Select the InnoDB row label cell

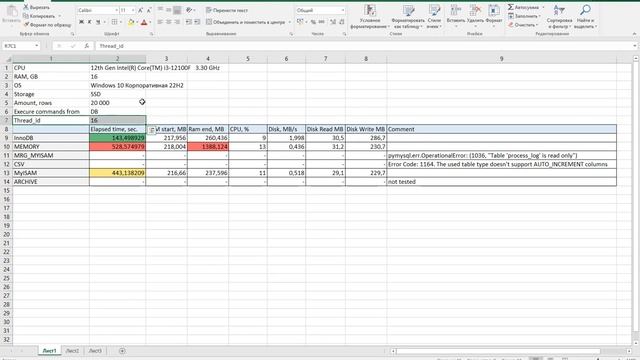click(x=51, y=138)
